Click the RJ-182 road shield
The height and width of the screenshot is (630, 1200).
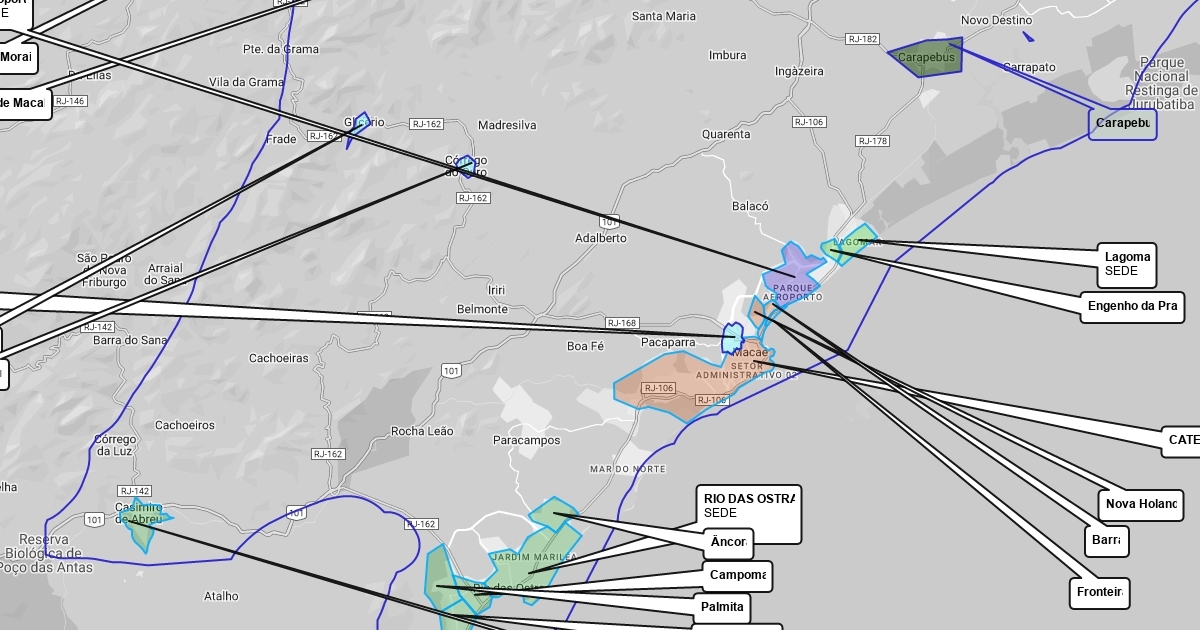(862, 39)
